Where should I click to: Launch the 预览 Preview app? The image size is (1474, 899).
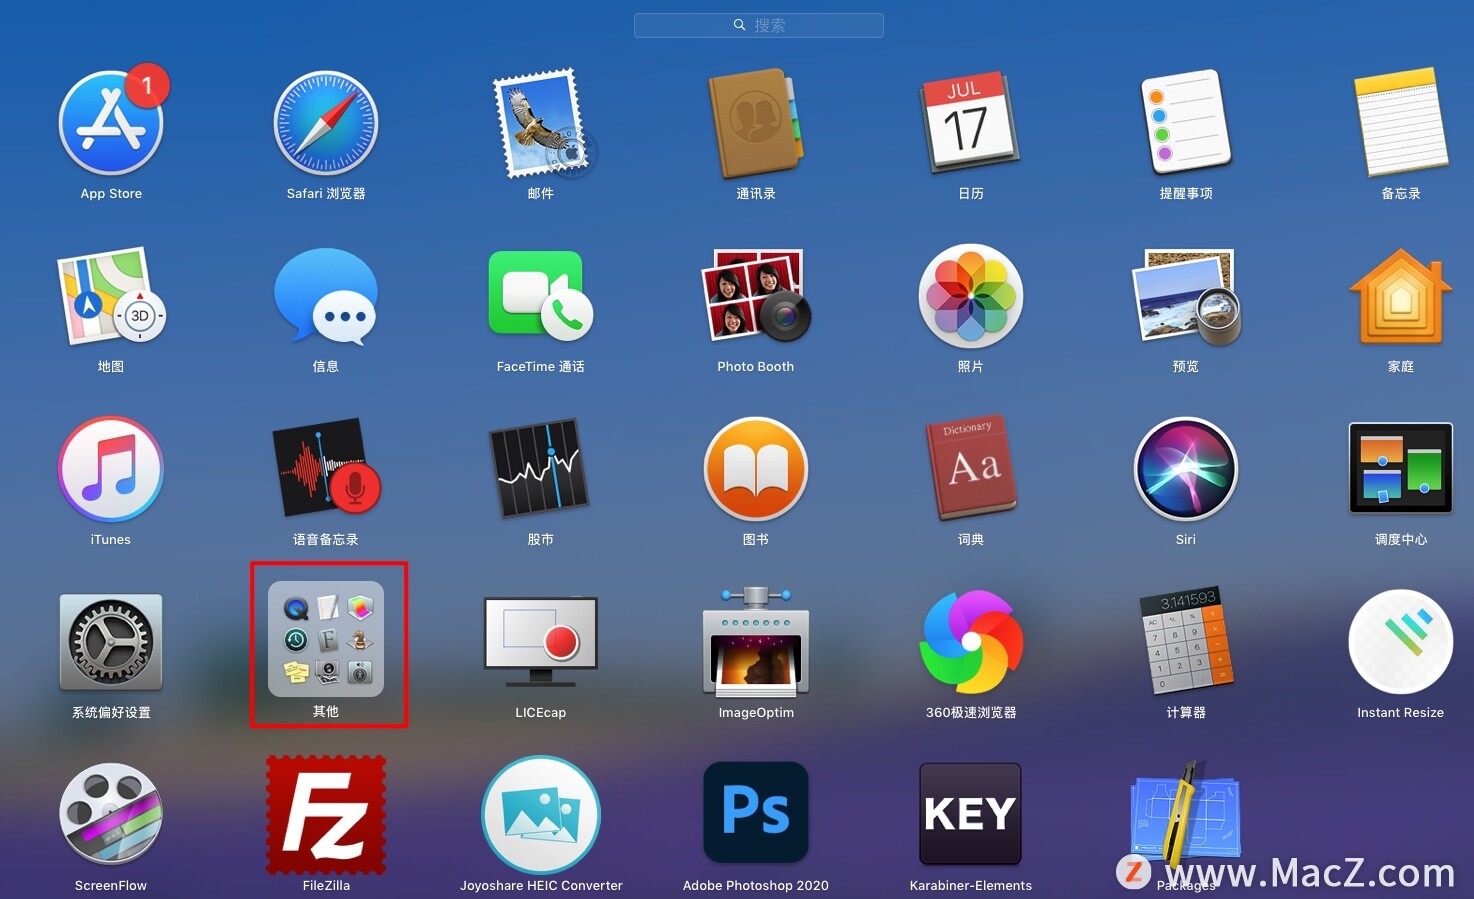(x=1186, y=296)
